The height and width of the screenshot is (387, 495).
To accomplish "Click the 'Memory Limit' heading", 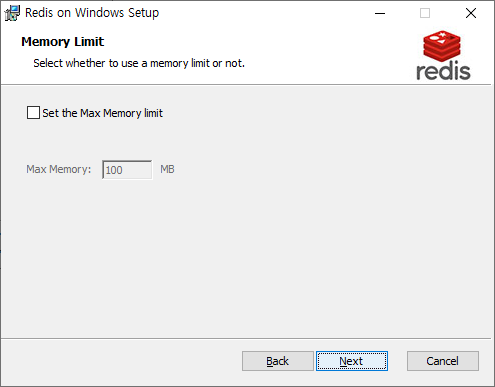I will click(x=63, y=42).
